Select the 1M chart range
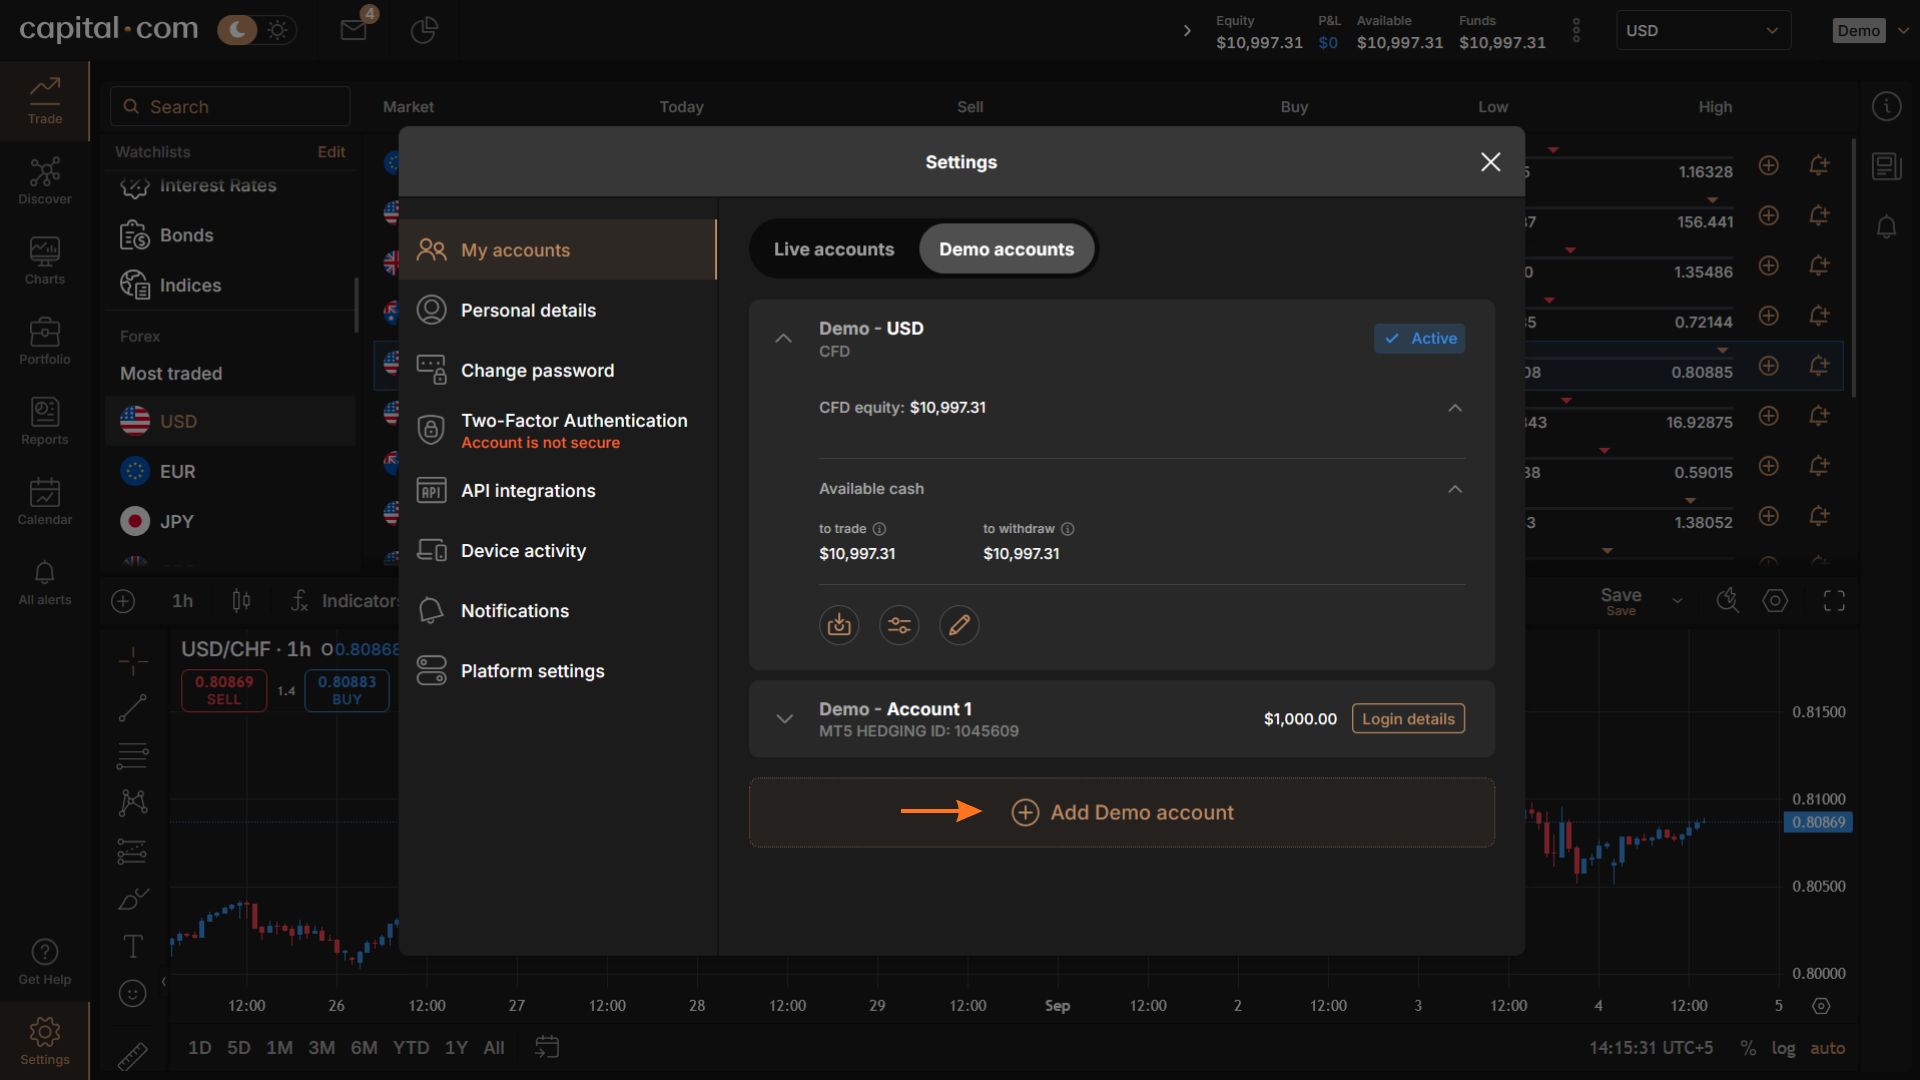The height and width of the screenshot is (1080, 1920). (x=279, y=1048)
